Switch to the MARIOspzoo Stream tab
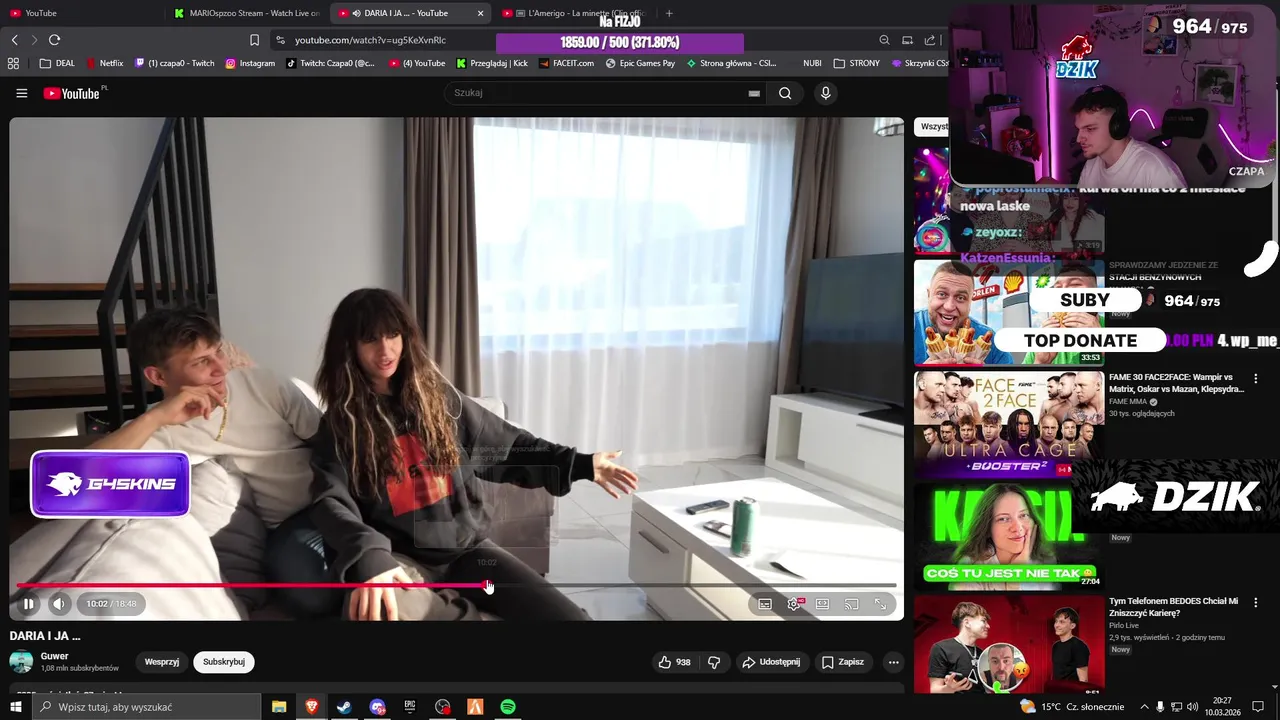1280x720 pixels. coord(246,13)
